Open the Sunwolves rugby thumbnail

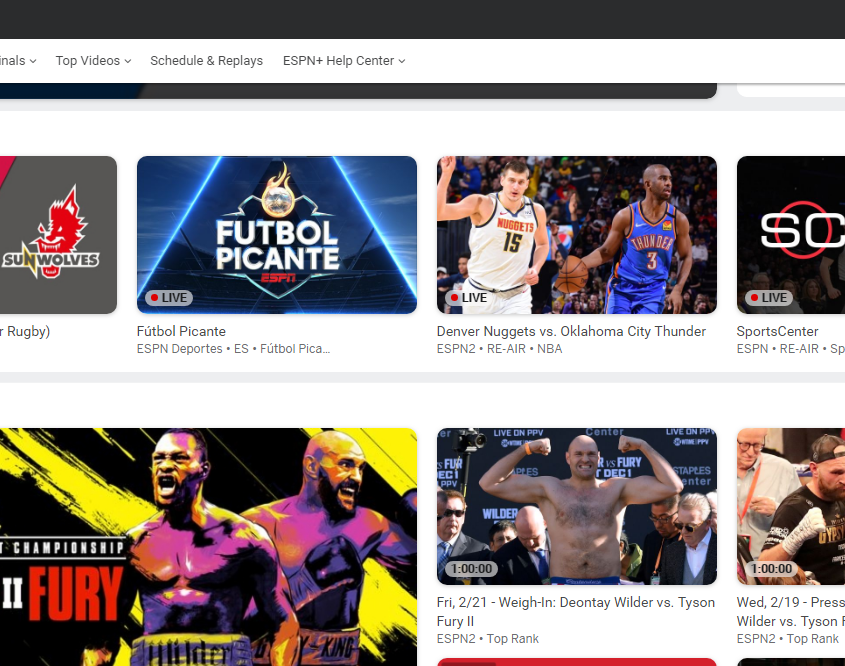click(x=58, y=234)
